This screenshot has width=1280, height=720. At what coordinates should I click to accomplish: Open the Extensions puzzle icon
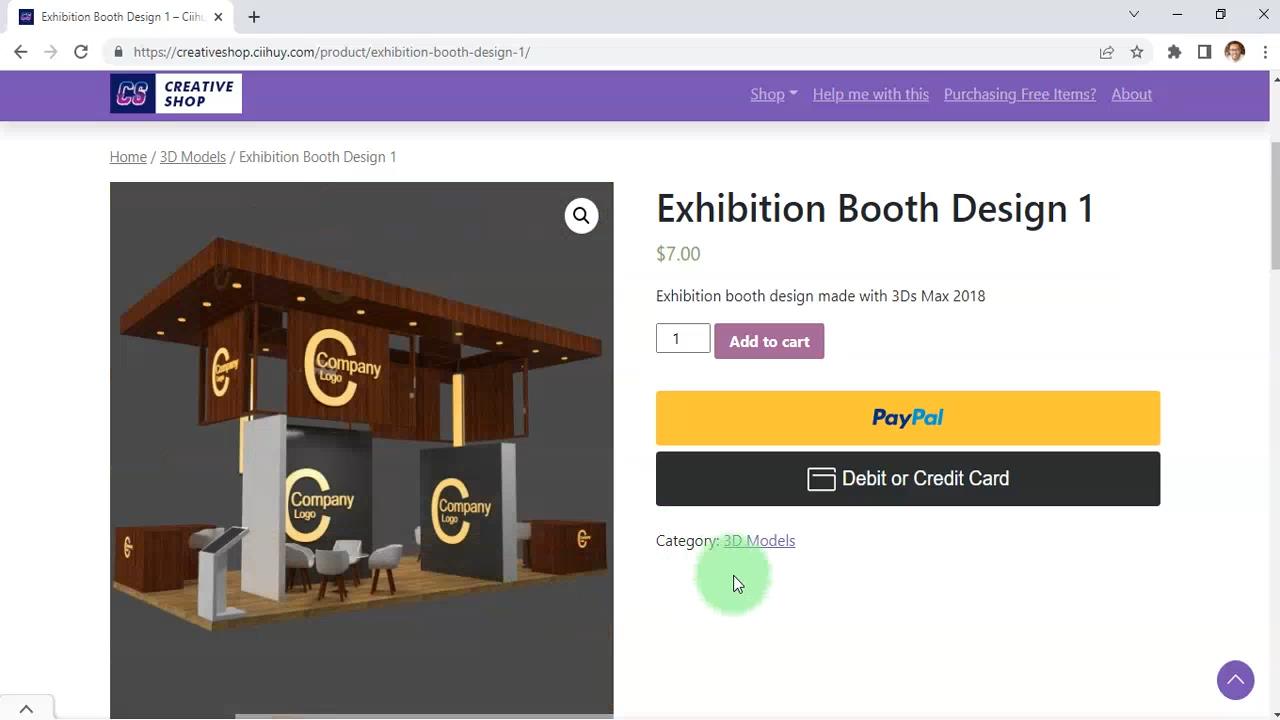coord(1174,52)
